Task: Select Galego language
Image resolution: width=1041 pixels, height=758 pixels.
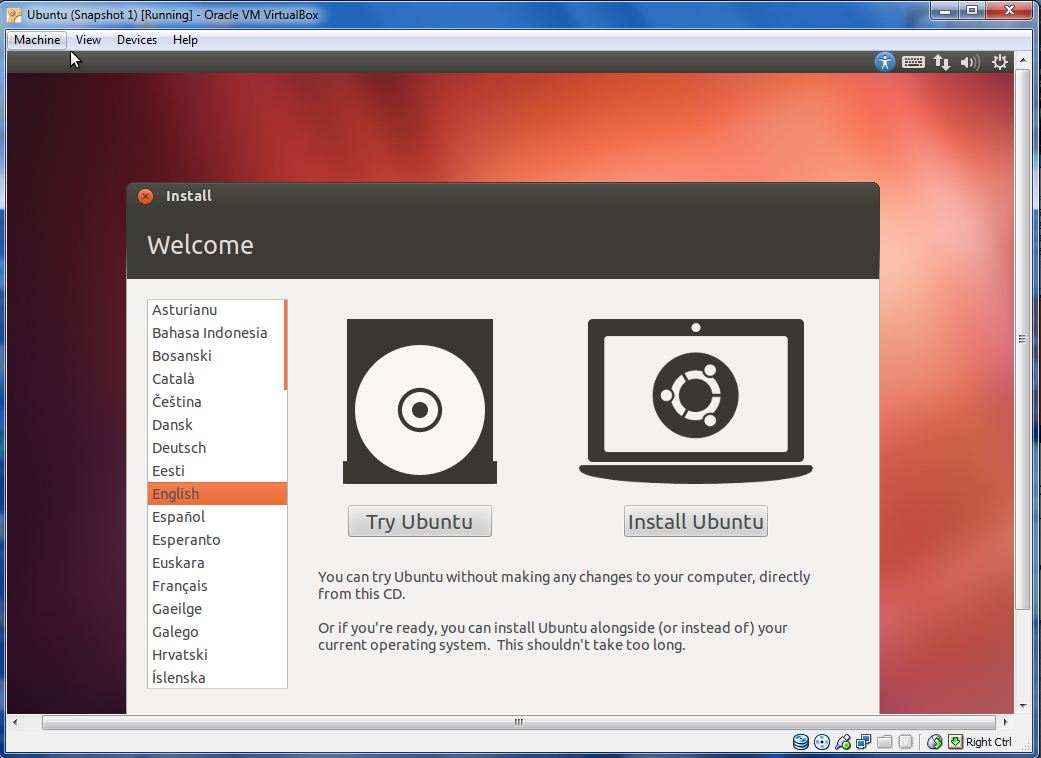Action: point(217,632)
